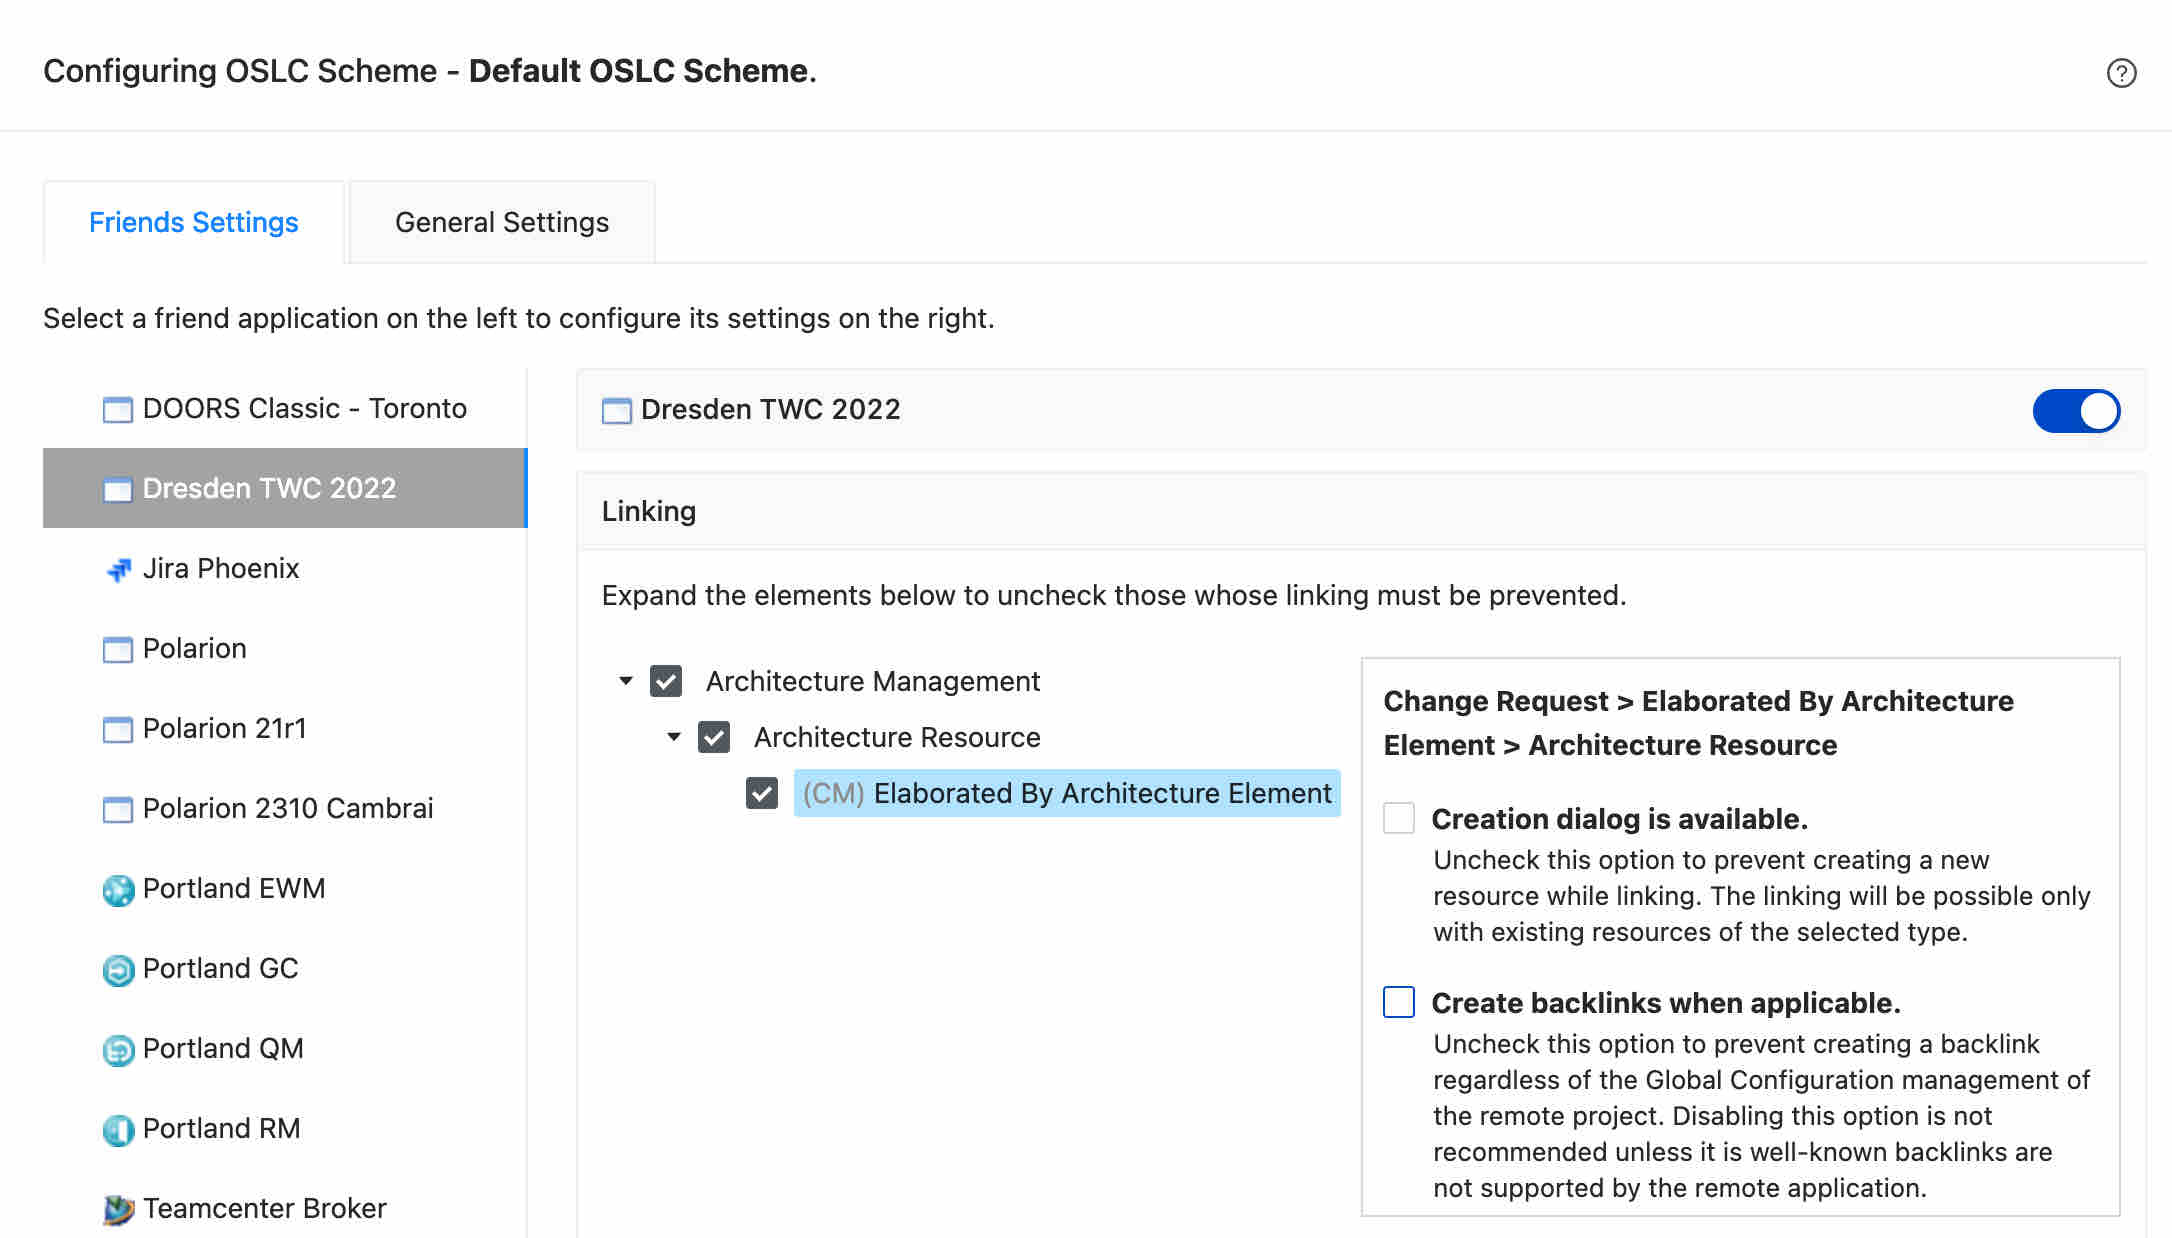Click the Portland EWM globe icon
The image size is (2172, 1238).
tap(118, 889)
